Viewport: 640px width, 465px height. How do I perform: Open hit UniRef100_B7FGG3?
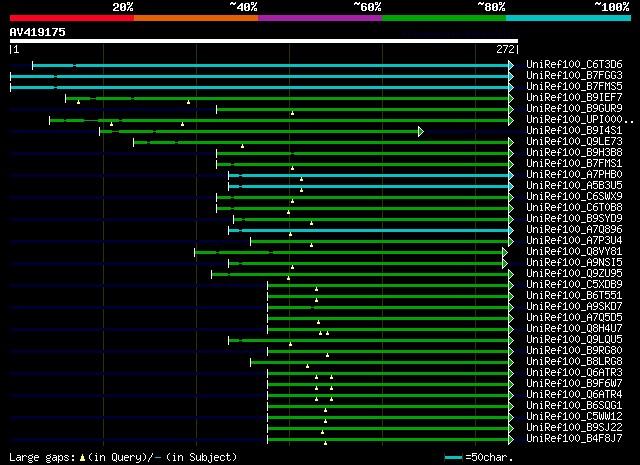(x=574, y=75)
